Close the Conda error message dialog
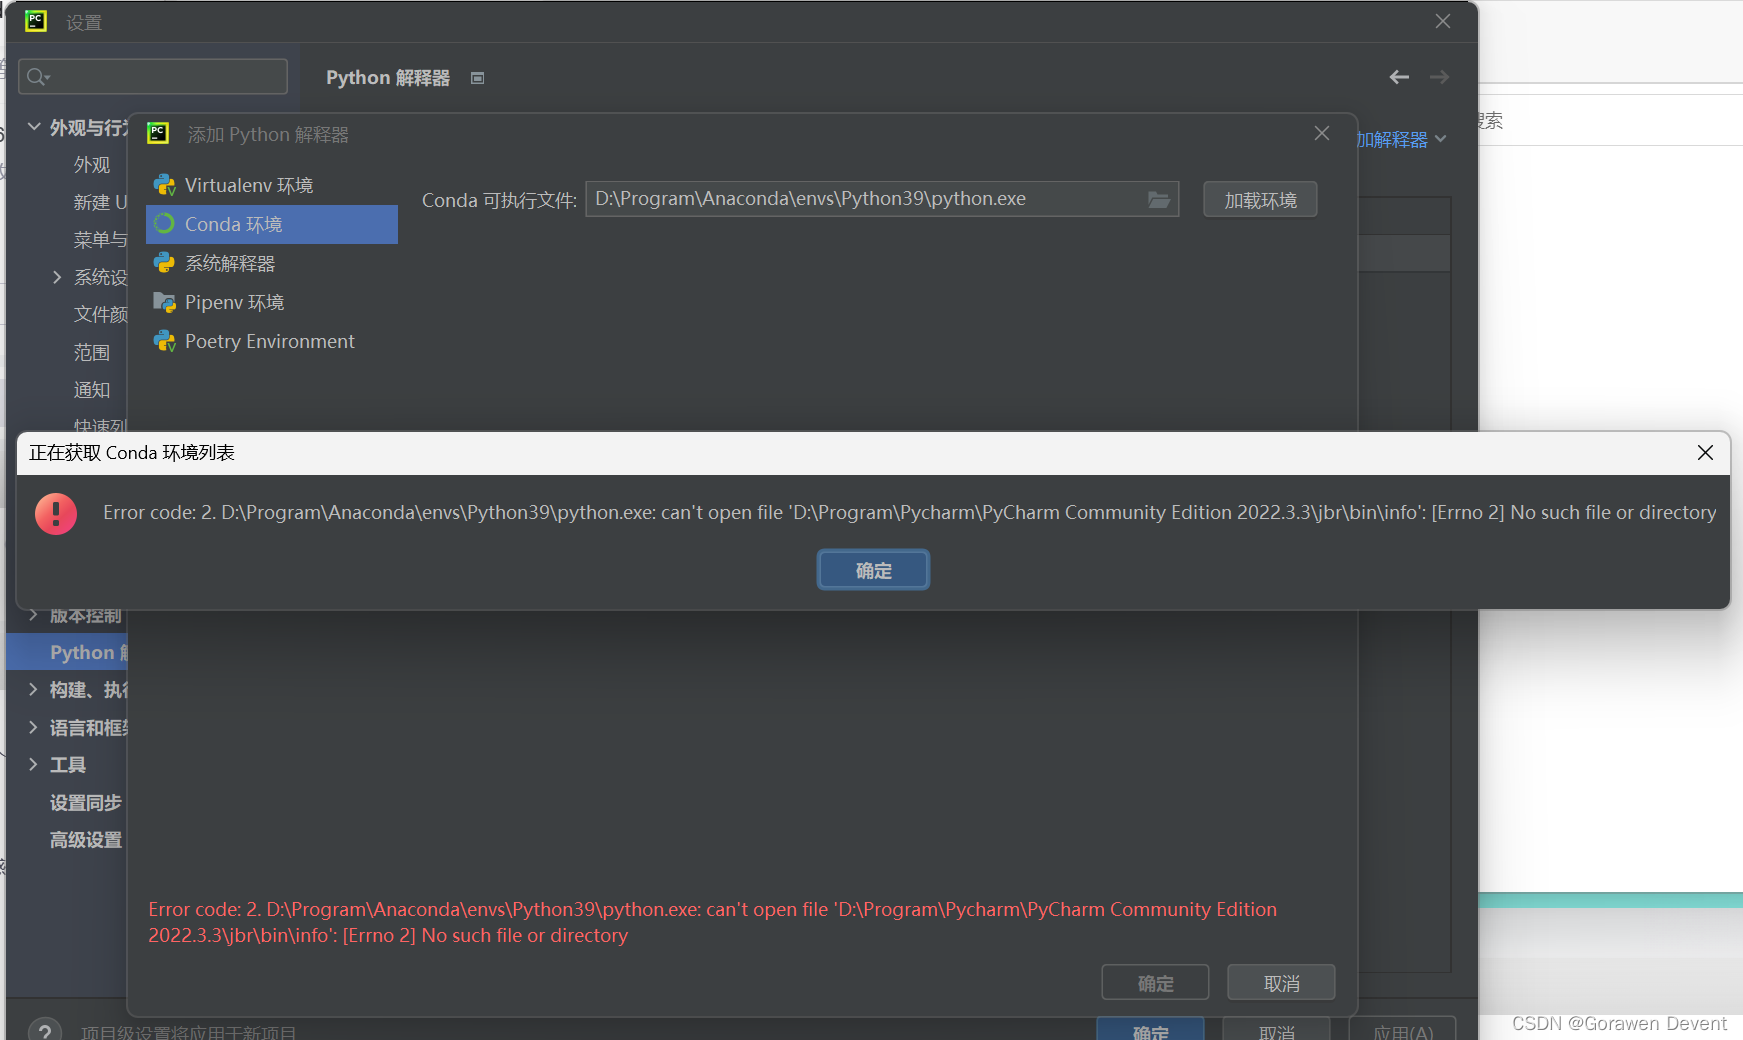The height and width of the screenshot is (1040, 1743). 1705,453
